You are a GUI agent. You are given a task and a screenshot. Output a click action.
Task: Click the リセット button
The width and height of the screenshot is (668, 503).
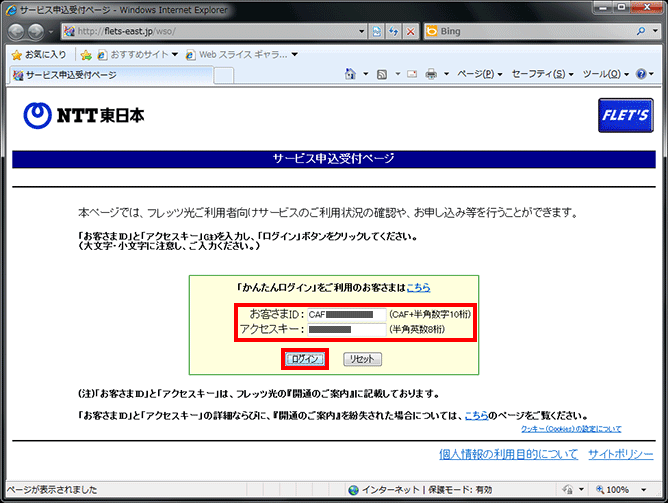(362, 359)
